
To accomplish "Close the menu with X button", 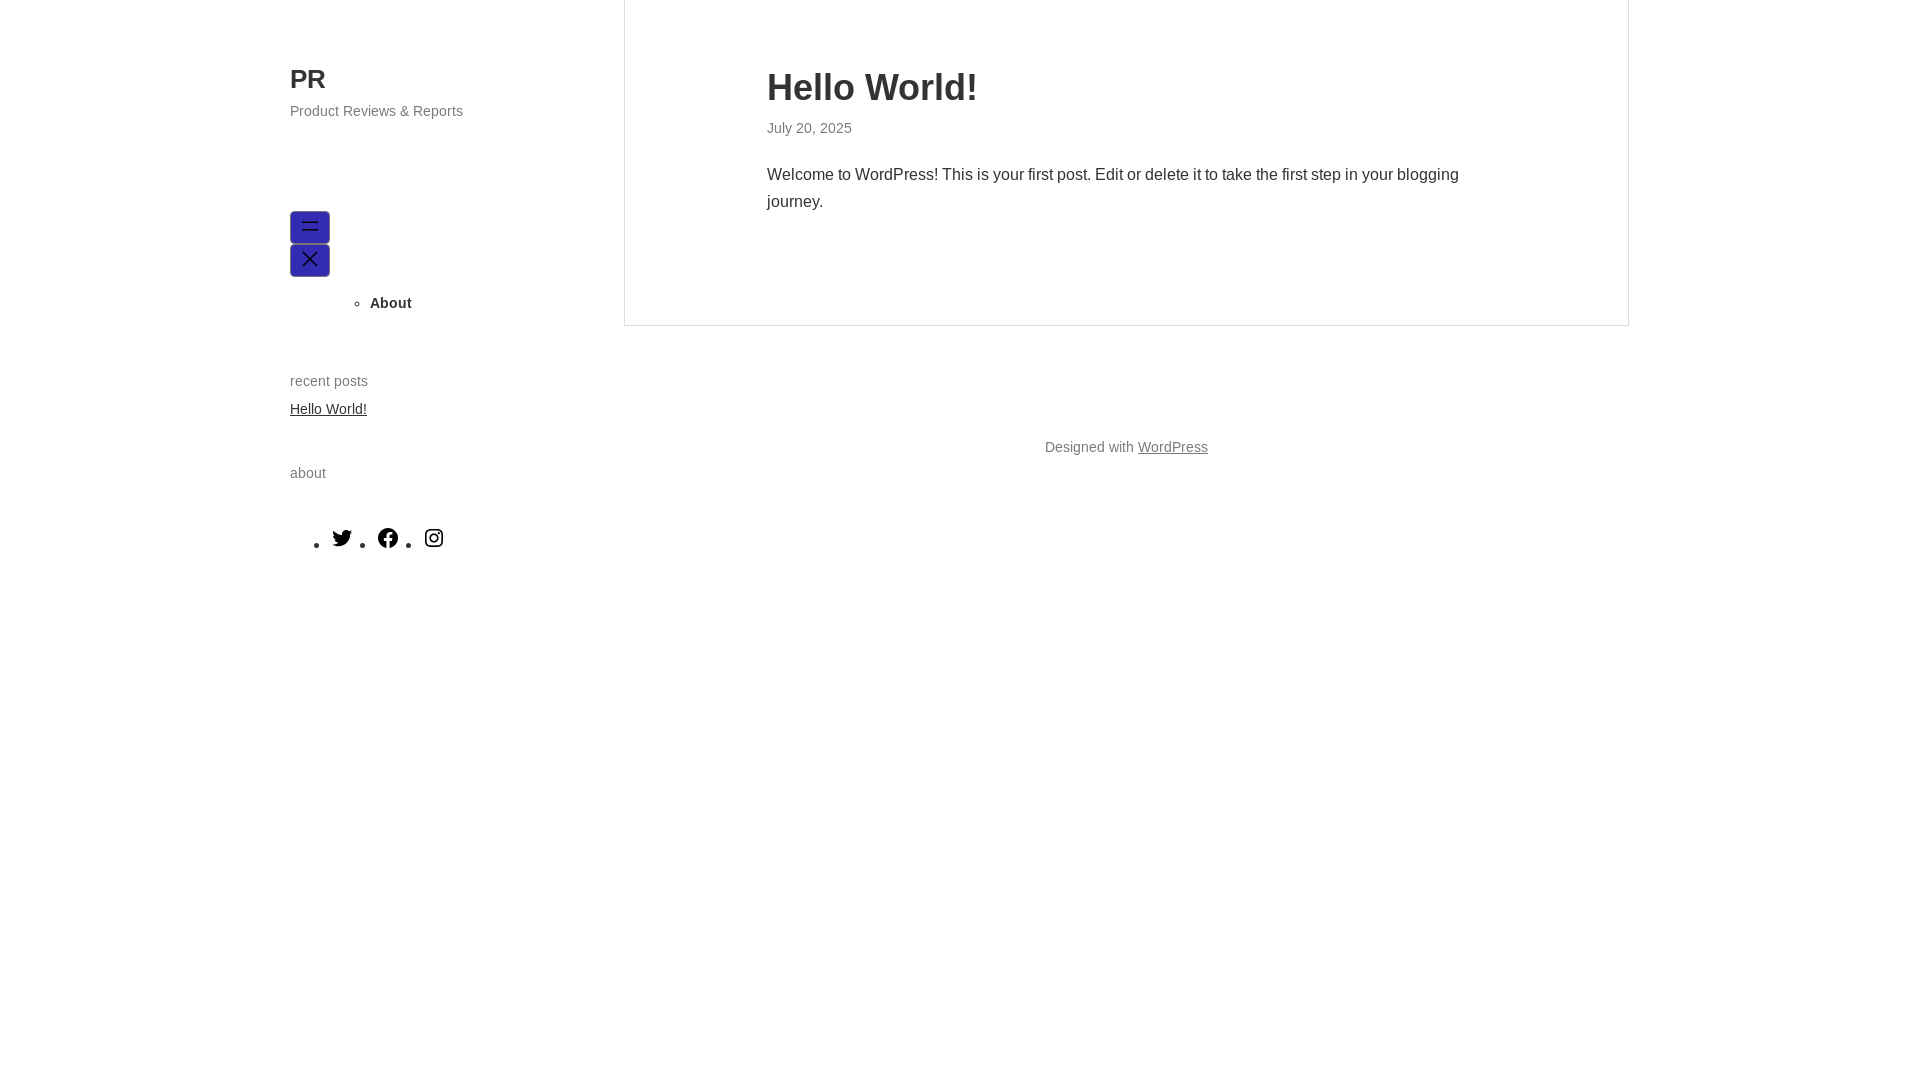I will 310,260.
